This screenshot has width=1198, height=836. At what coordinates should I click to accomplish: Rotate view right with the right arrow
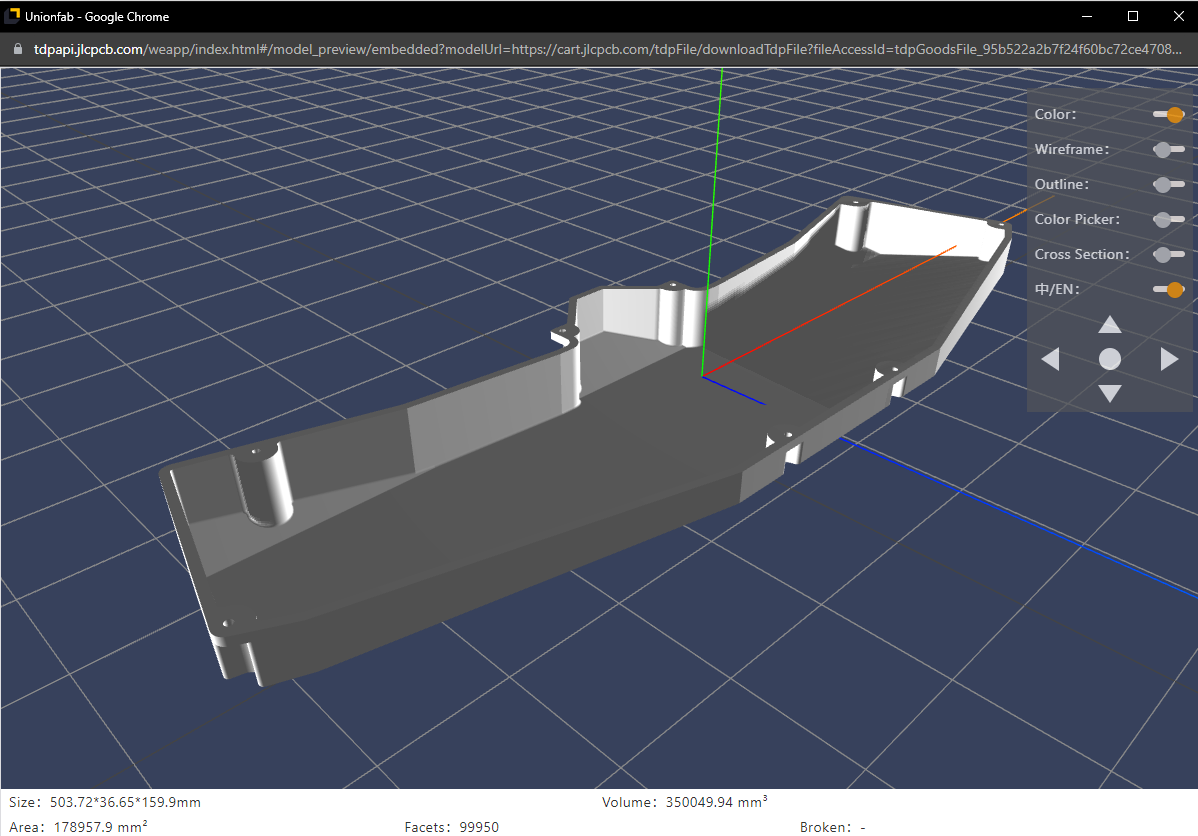[x=1169, y=359]
